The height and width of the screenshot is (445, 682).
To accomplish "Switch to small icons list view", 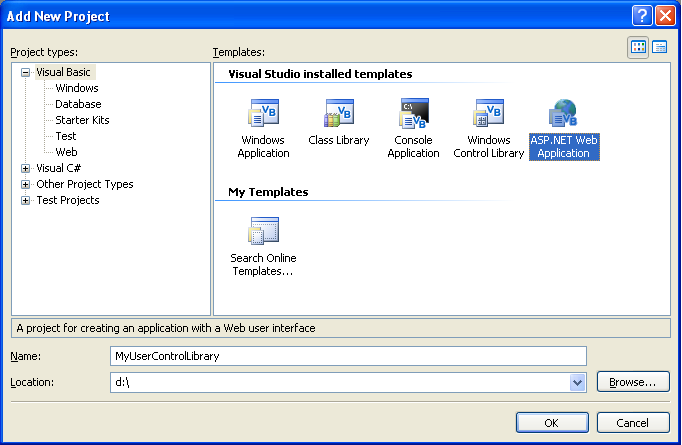I will tap(660, 47).
